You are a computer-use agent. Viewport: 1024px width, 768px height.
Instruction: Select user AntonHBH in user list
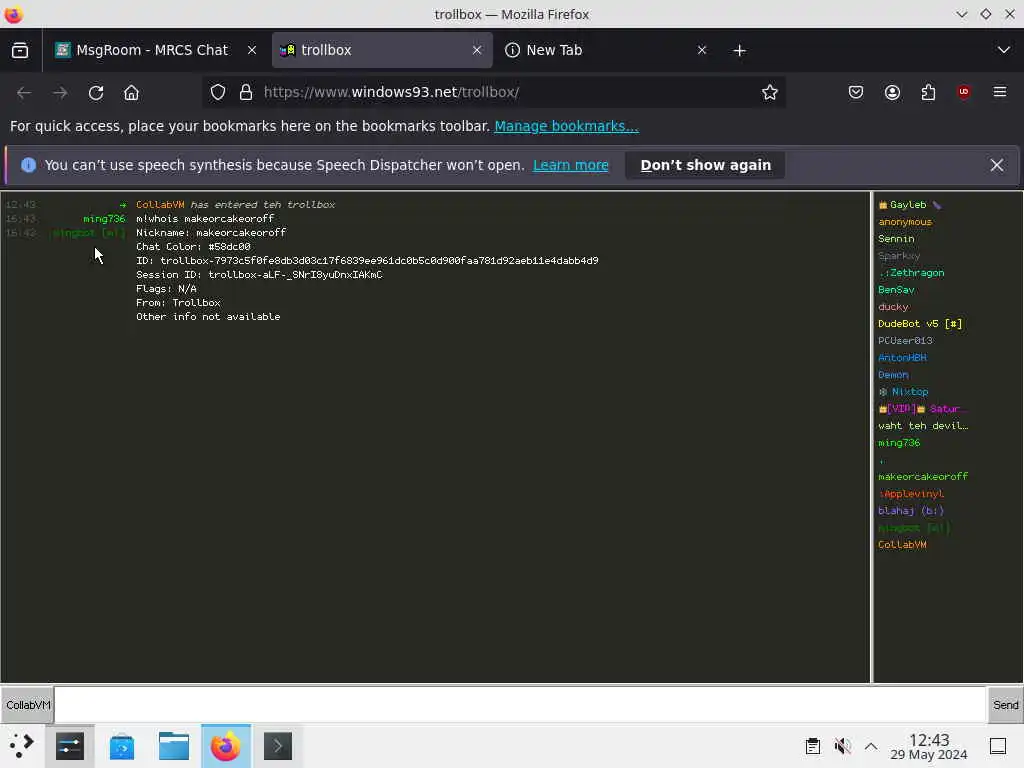(x=902, y=358)
